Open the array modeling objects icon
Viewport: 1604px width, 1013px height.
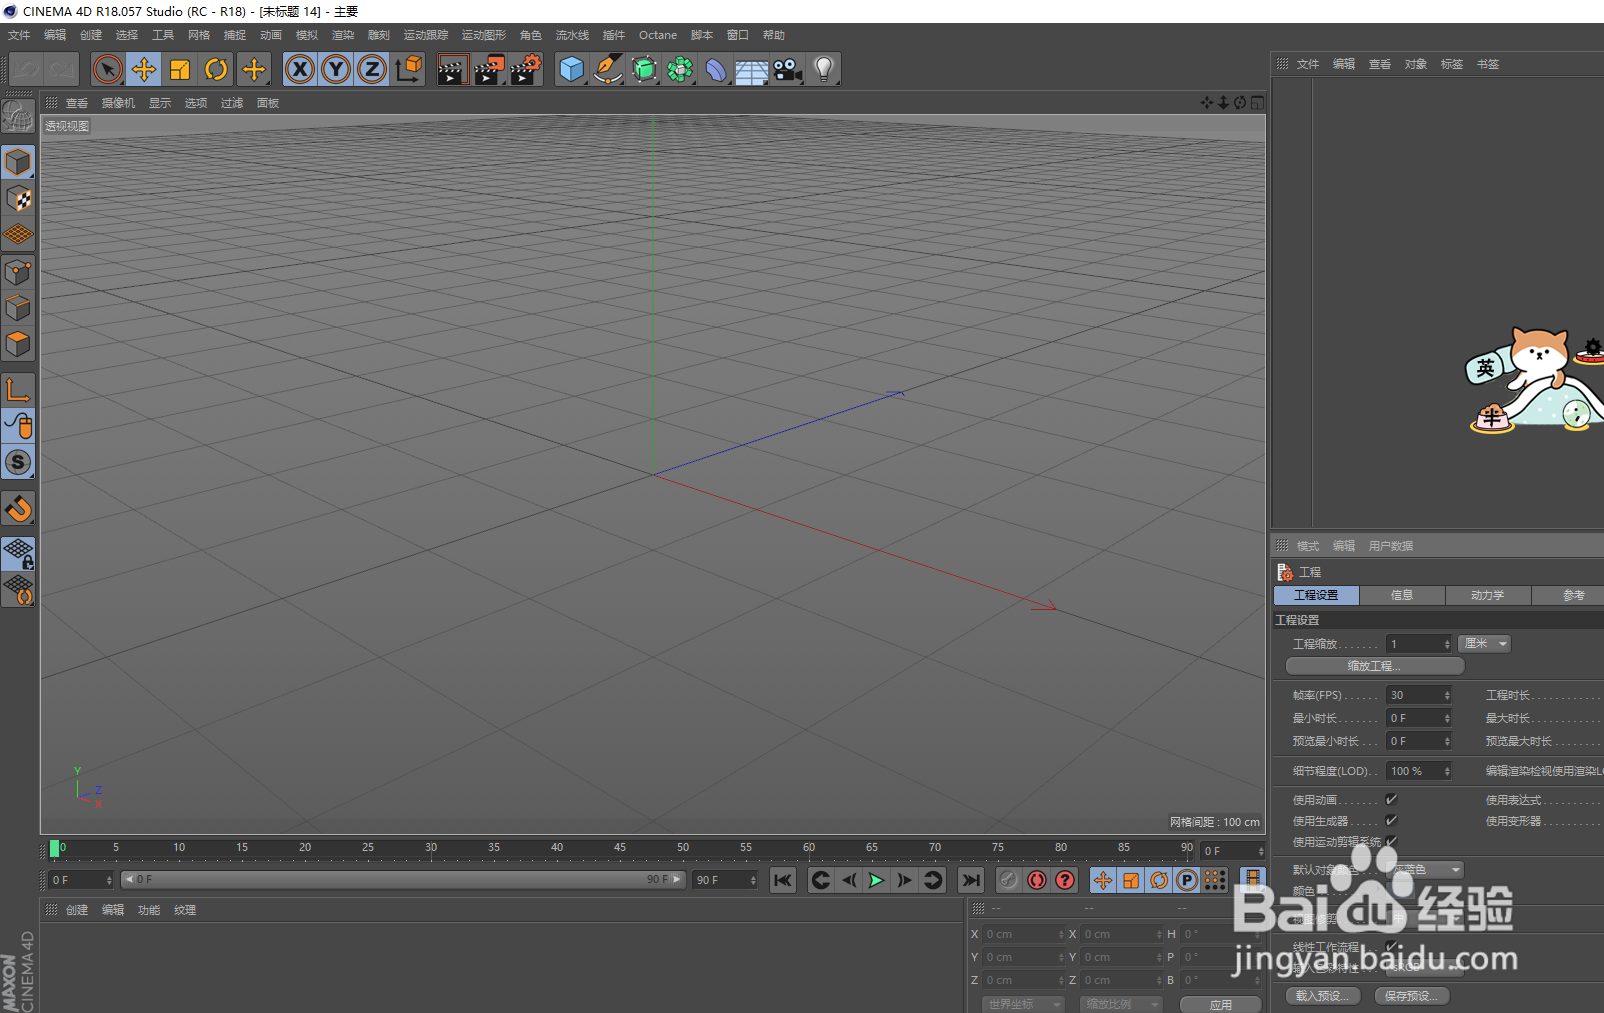coord(680,70)
